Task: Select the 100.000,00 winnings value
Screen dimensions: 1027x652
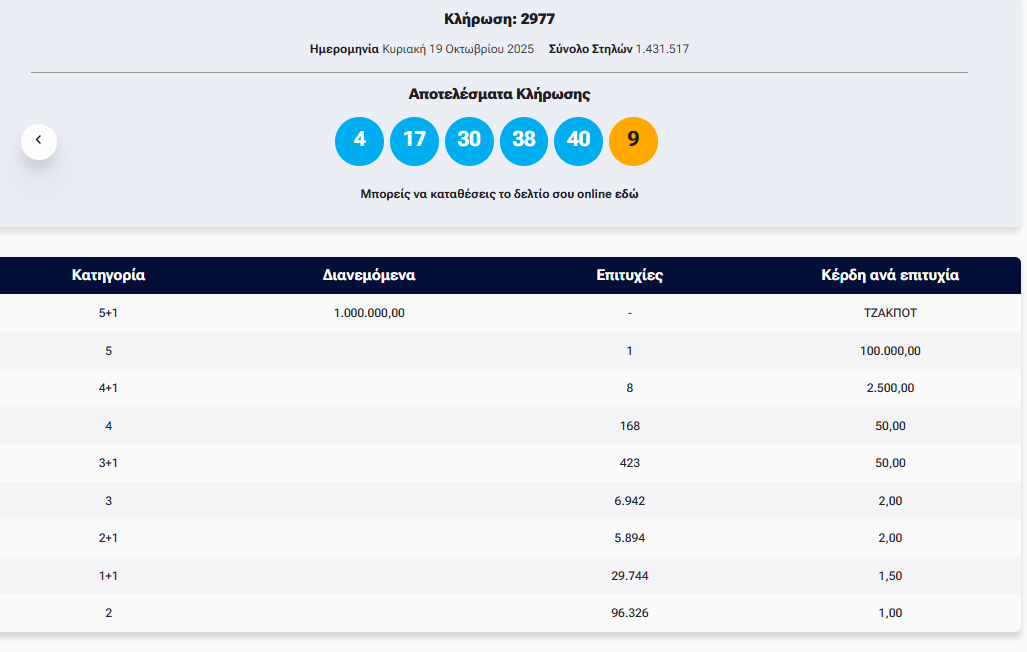Action: 890,351
